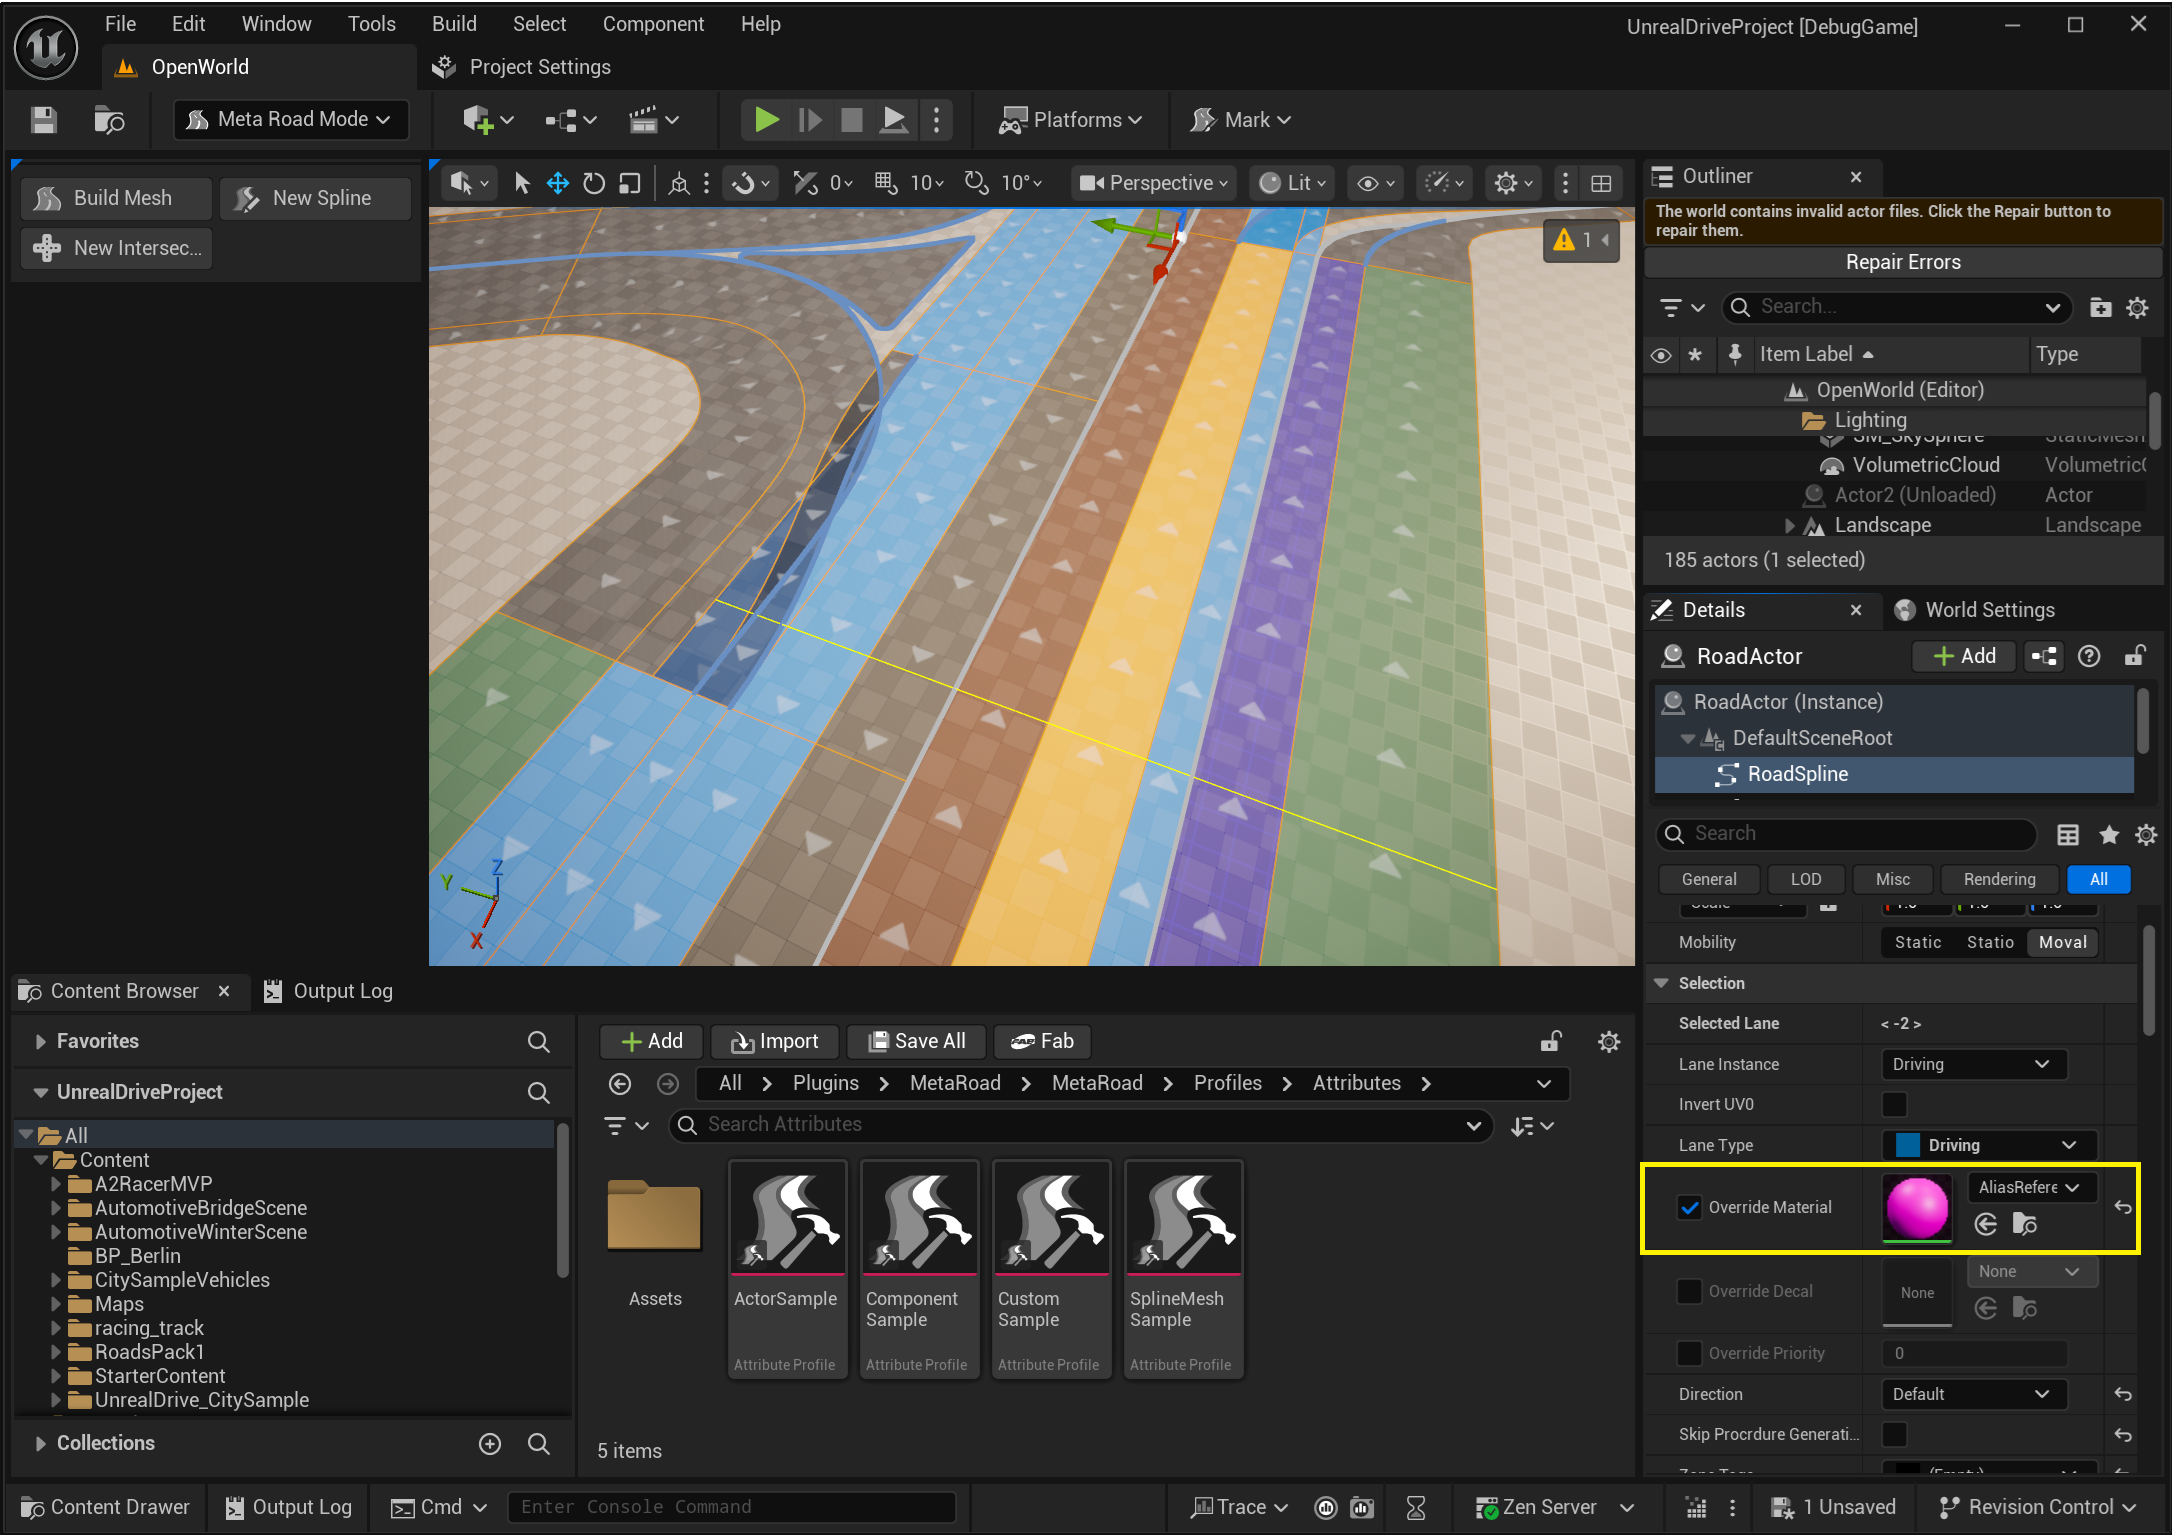Viewport: 2172px width, 1535px height.
Task: Open the File menu
Action: pyautogui.click(x=120, y=24)
